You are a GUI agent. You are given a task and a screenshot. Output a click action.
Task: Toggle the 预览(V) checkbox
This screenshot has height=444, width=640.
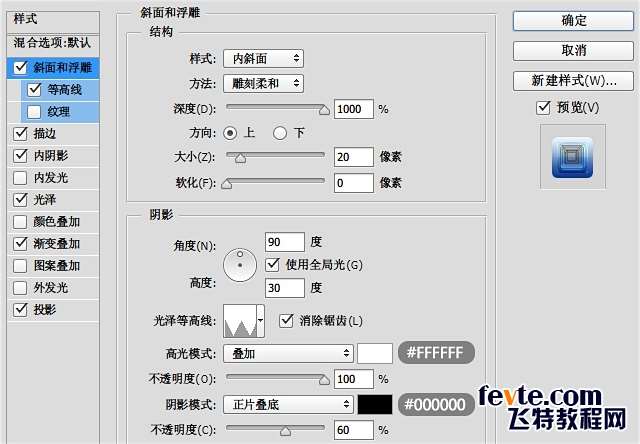coord(543,108)
